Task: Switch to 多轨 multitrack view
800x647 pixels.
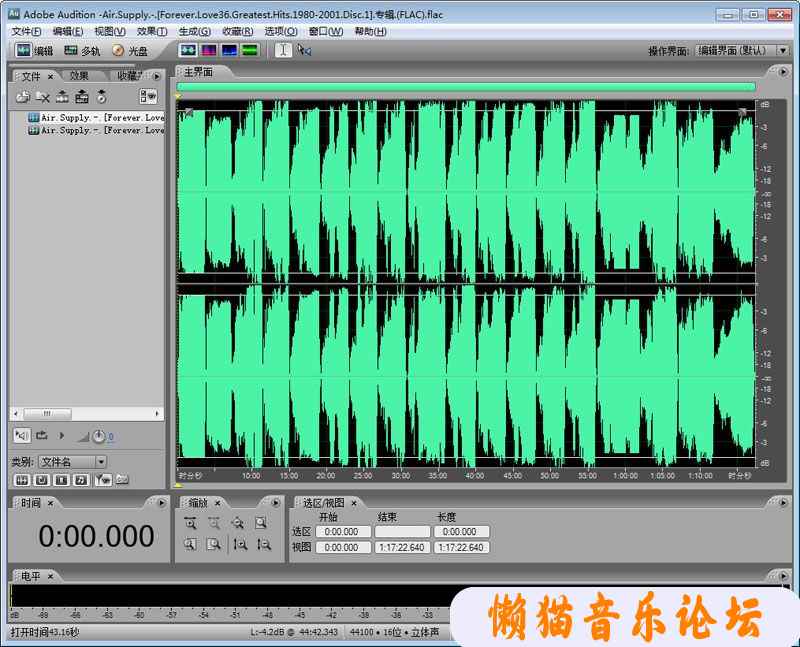Action: pos(82,51)
